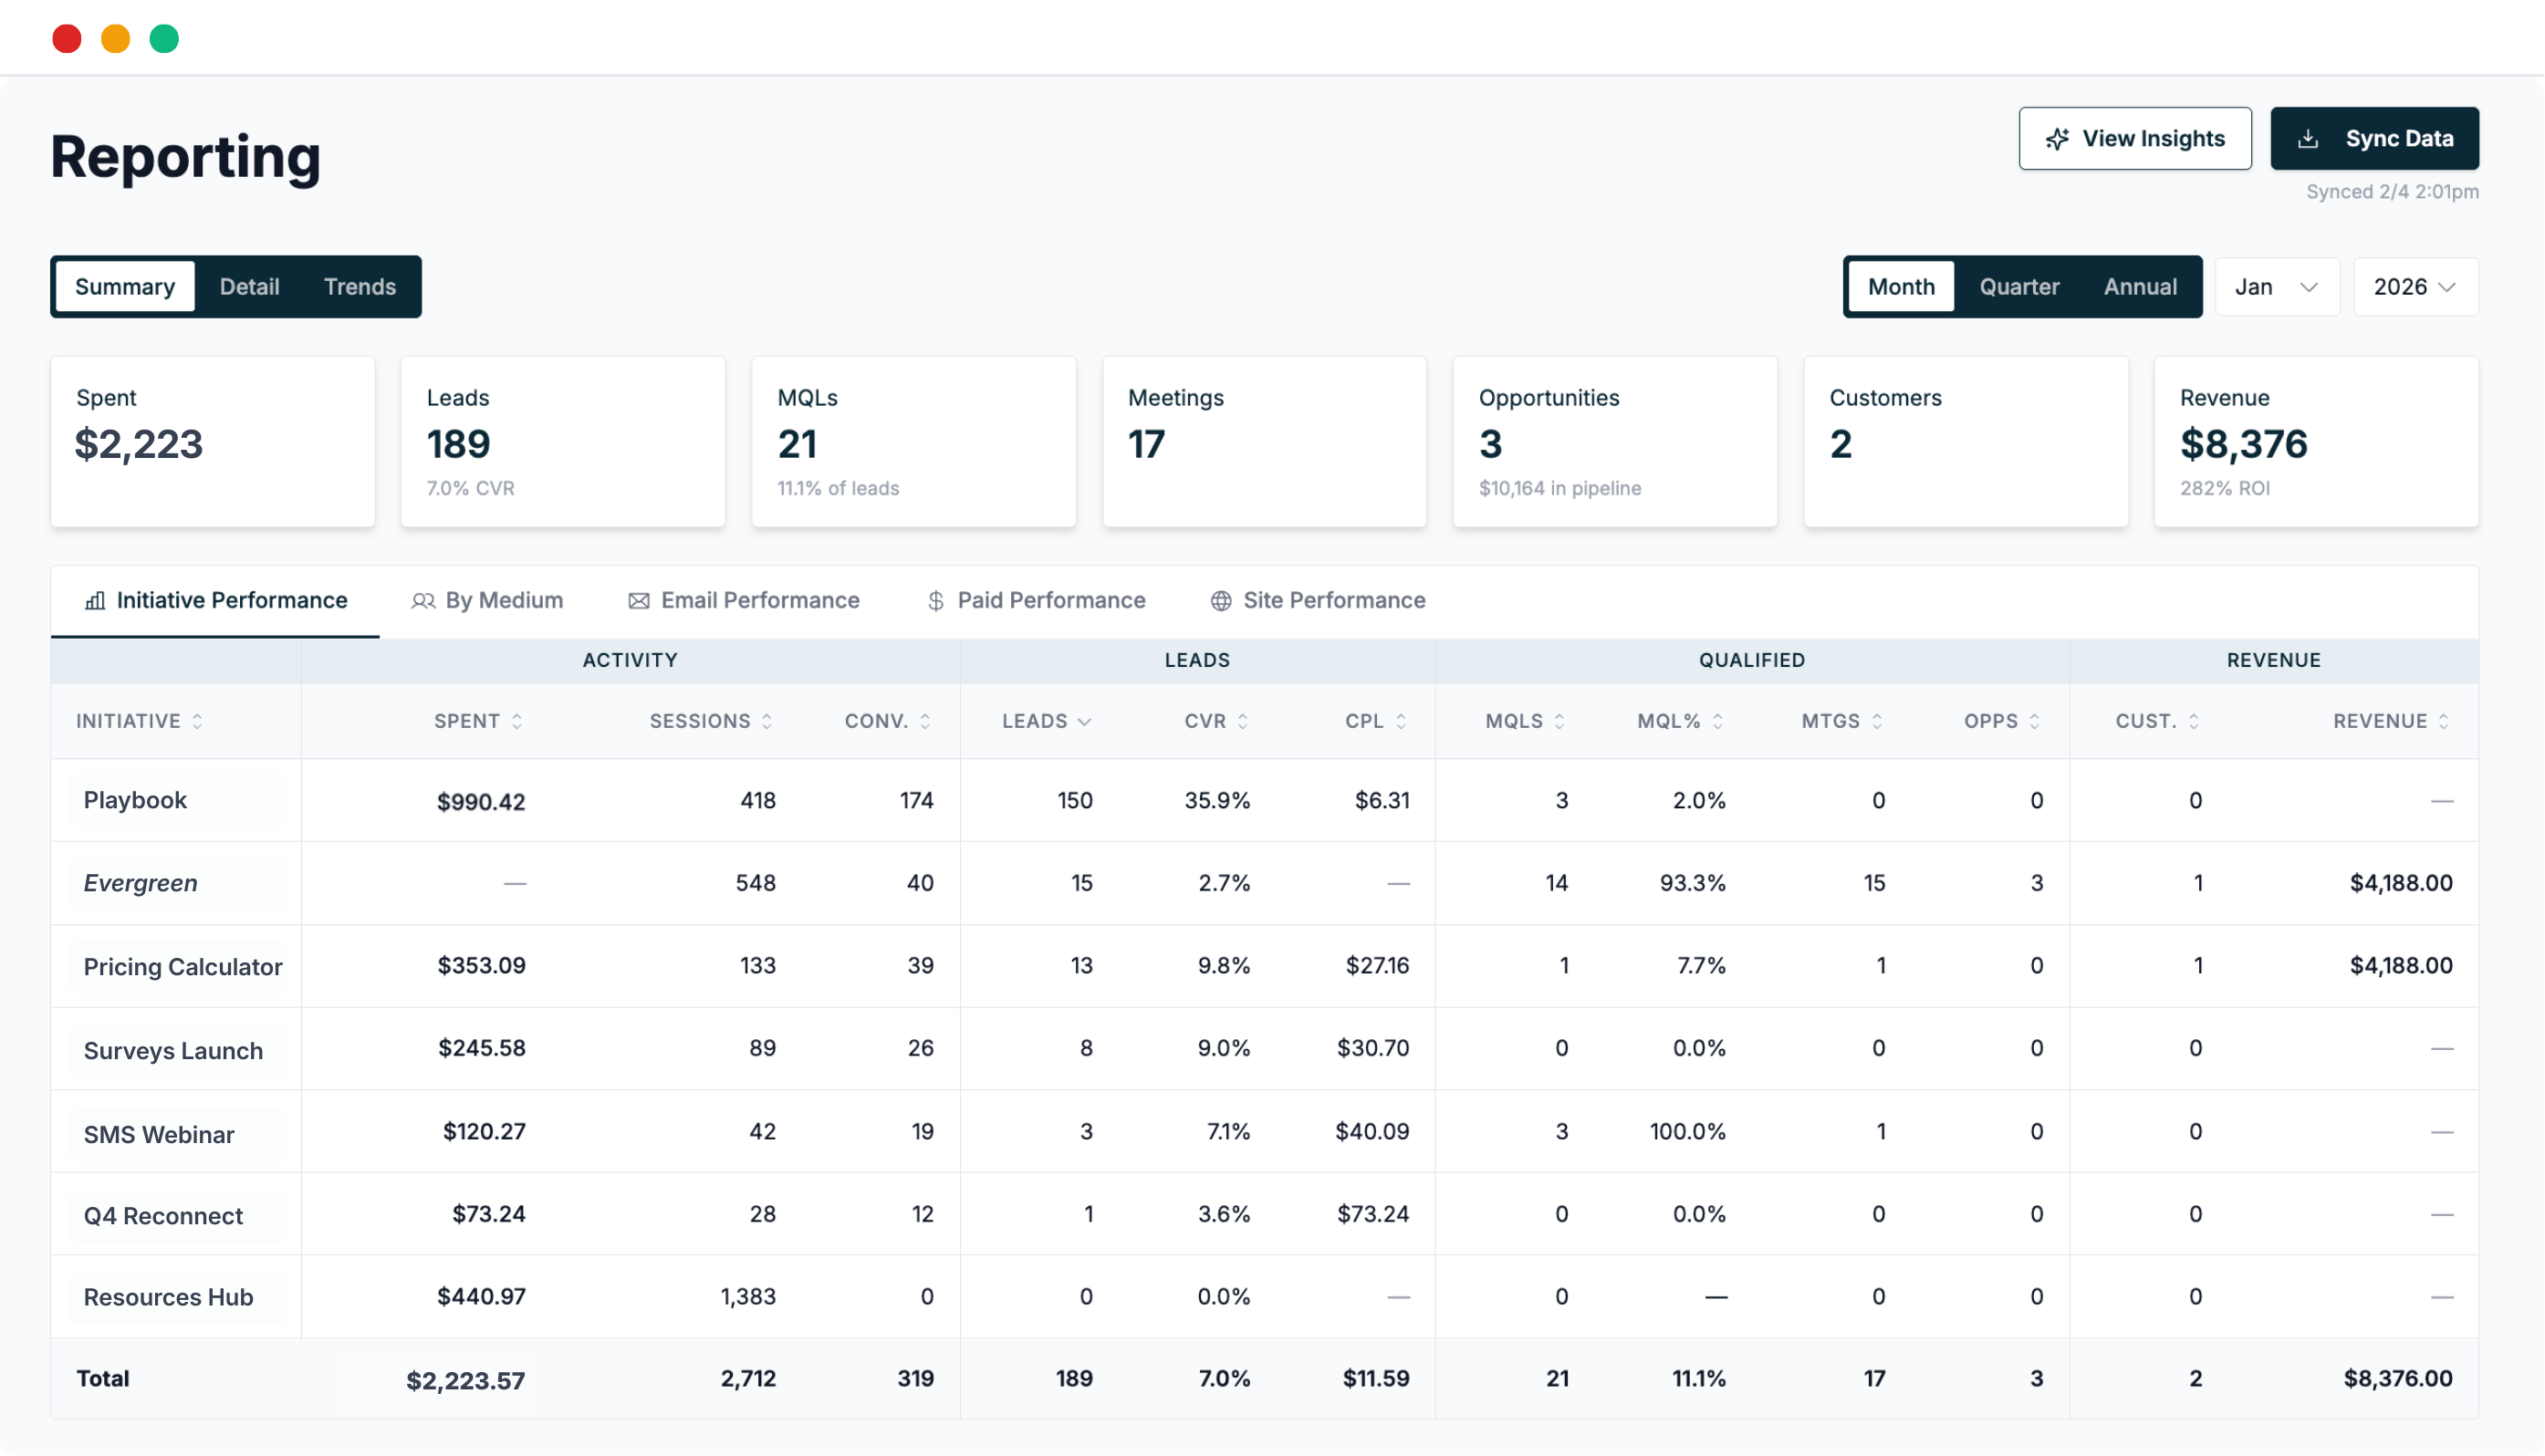The height and width of the screenshot is (1456, 2545).
Task: Switch to the Detail view tab
Action: tap(249, 287)
